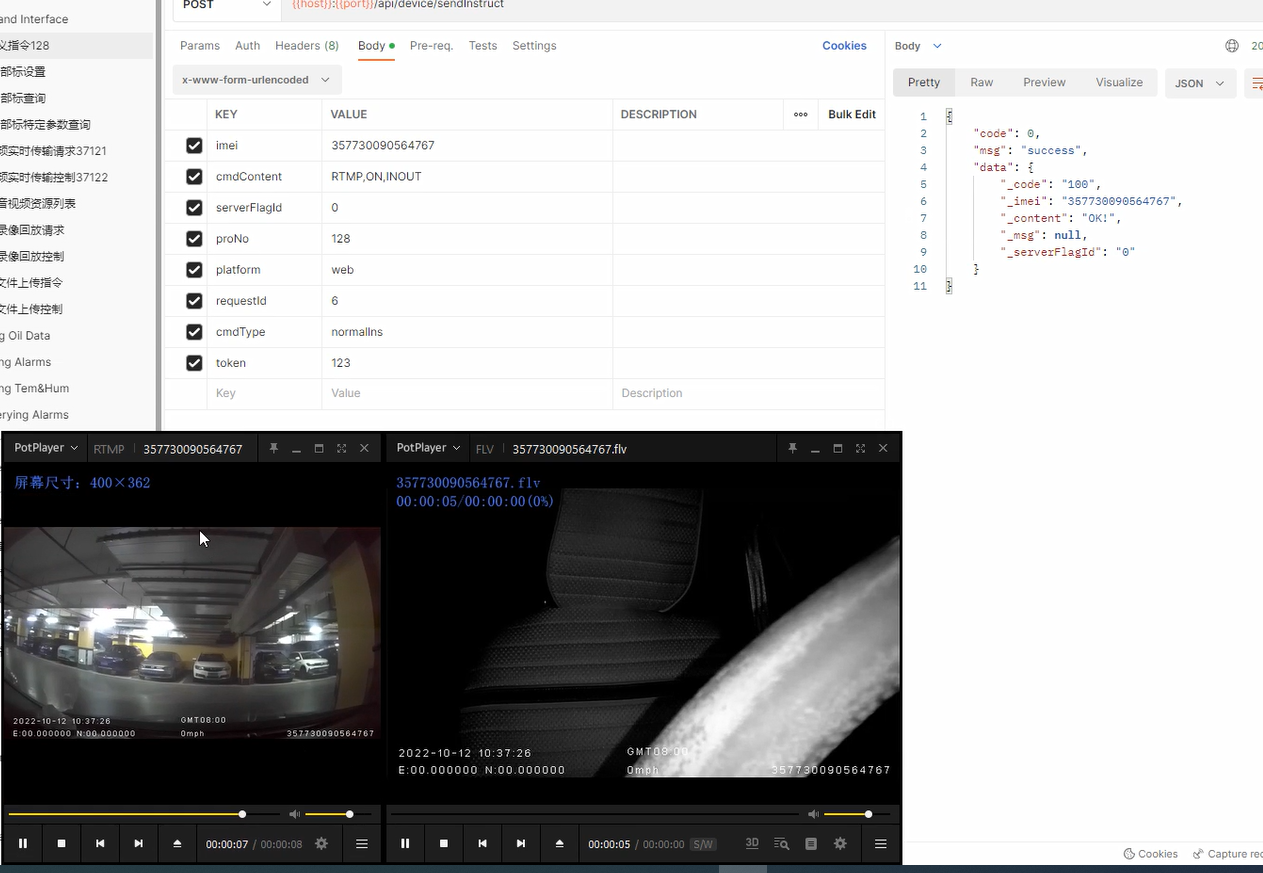The image size is (1263, 873).
Task: Pin the RTMP PotPlayer window on top
Action: click(273, 449)
